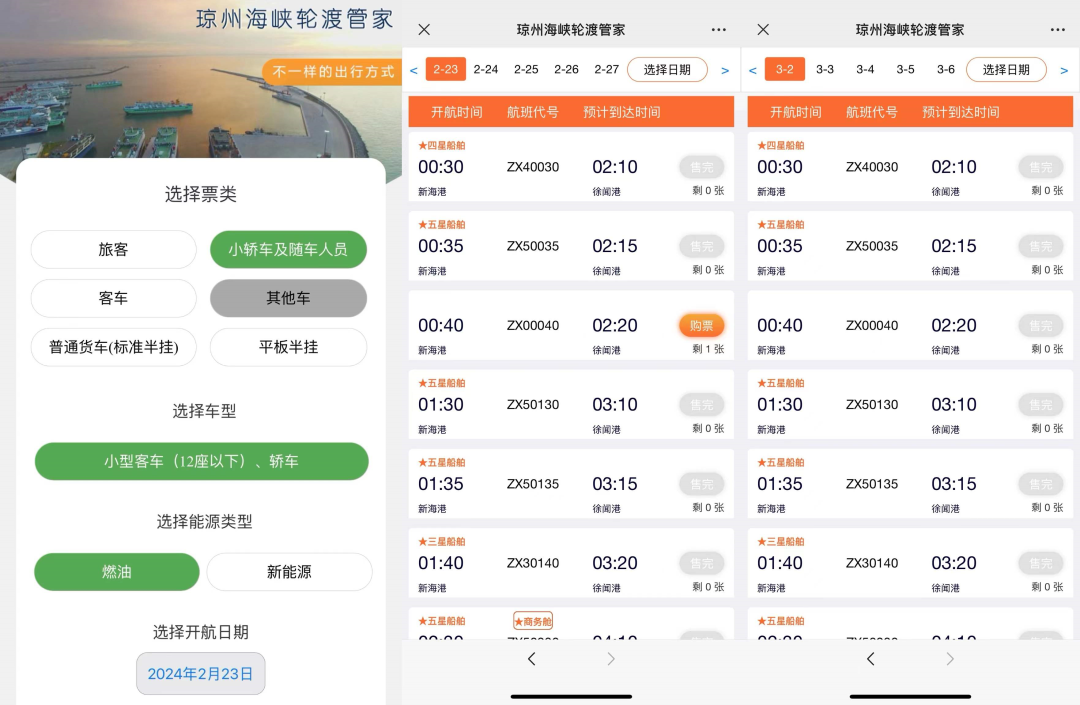Close the middle panel with X icon
The image size is (1080, 705).
click(x=424, y=30)
